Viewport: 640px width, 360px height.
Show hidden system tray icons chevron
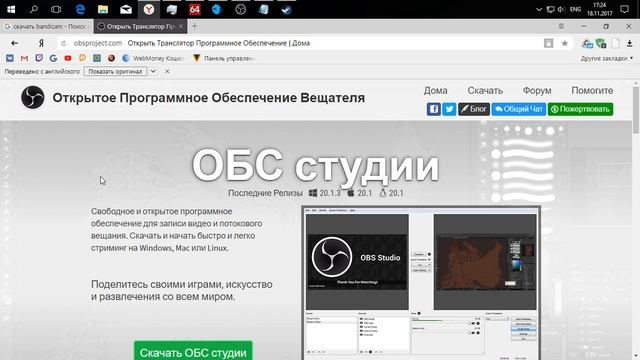click(539, 9)
